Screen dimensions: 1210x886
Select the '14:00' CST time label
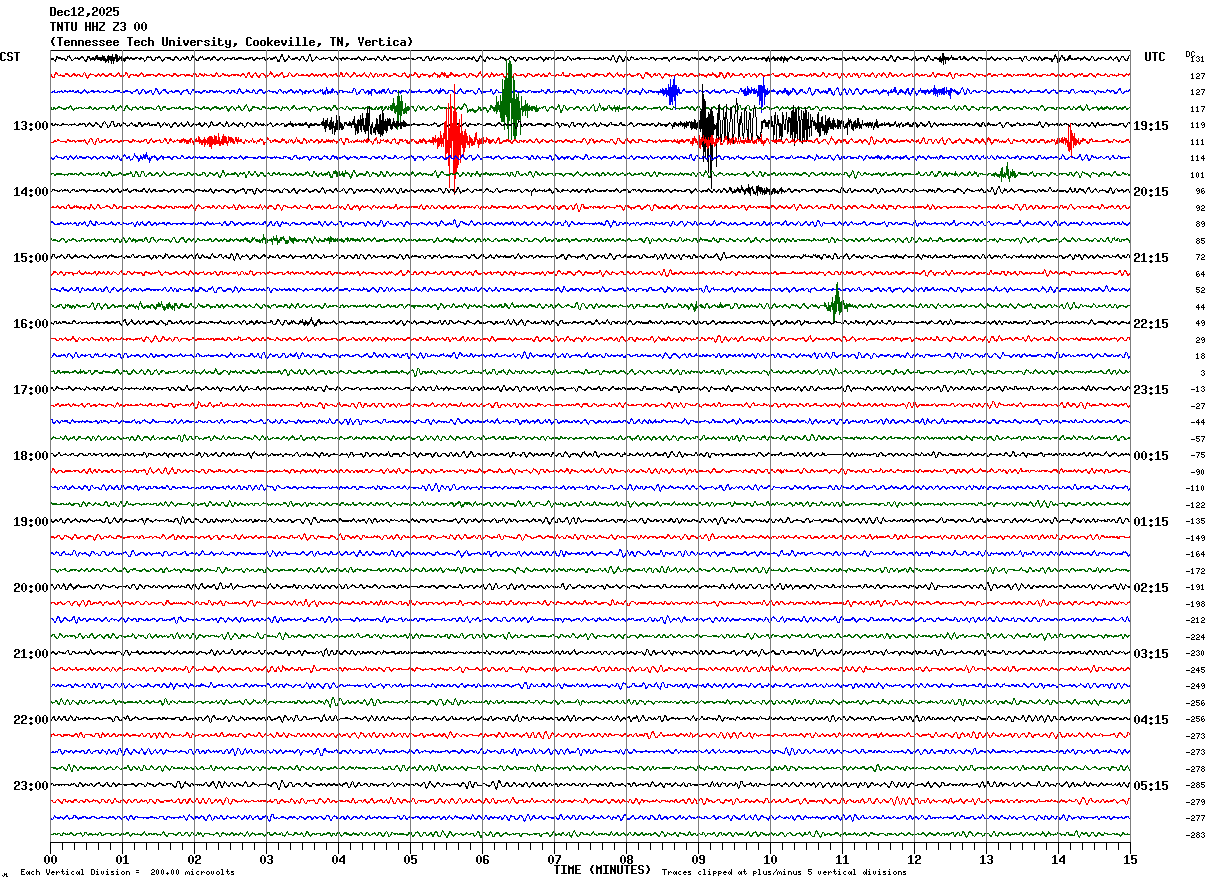point(31,192)
